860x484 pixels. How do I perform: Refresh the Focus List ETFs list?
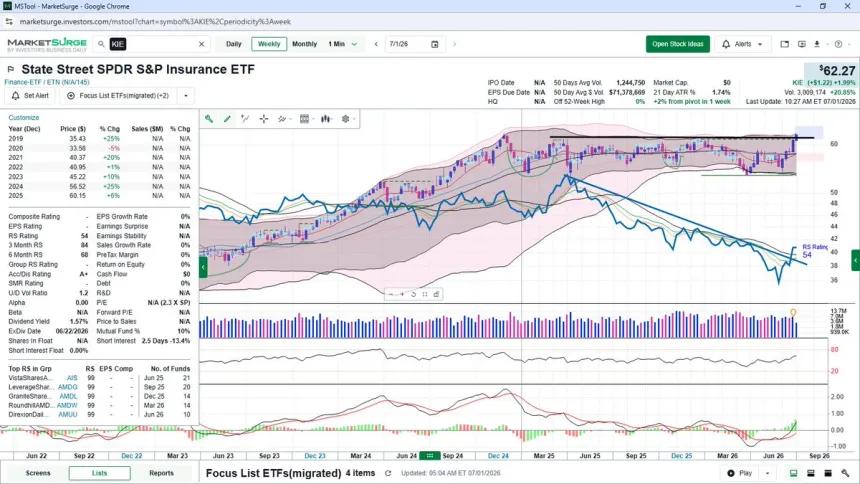tap(388, 473)
